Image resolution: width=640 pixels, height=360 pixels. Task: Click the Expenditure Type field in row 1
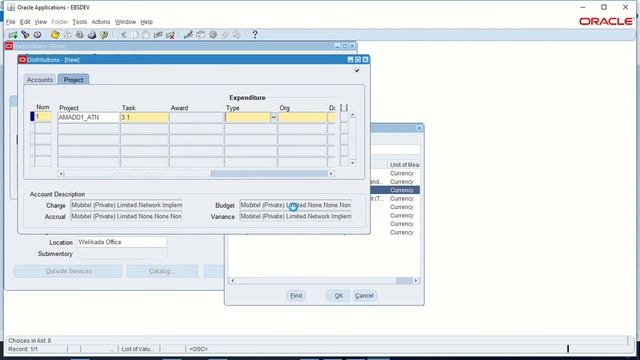(247, 118)
